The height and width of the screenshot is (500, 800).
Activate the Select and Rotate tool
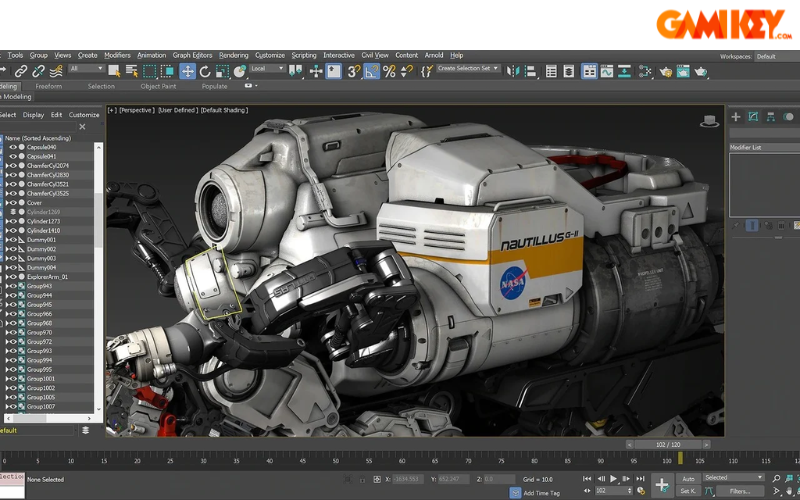[x=205, y=71]
